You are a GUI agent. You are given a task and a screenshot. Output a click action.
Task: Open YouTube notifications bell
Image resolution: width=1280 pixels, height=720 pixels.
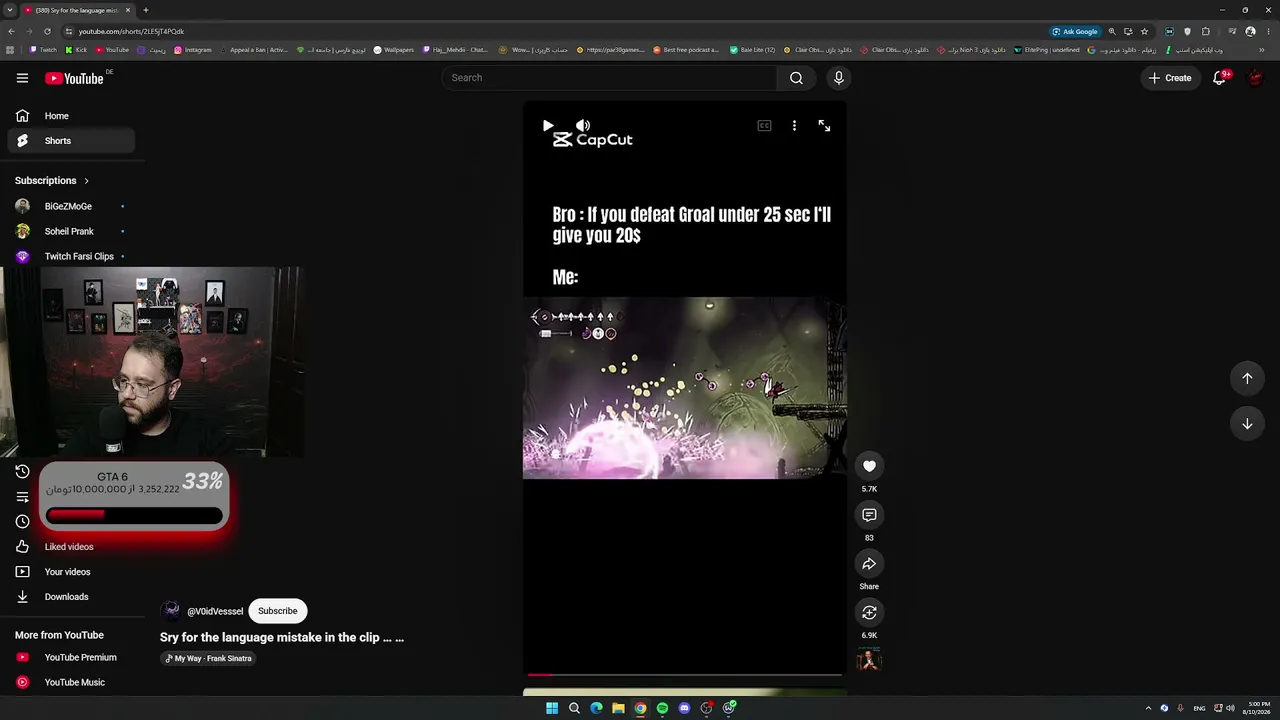[1219, 78]
